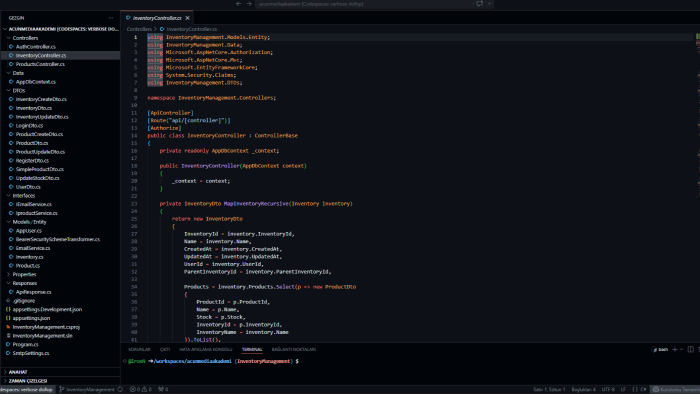Image resolution: width=700 pixels, height=394 pixels.
Task: Click the command center search box
Action: tap(364, 4)
